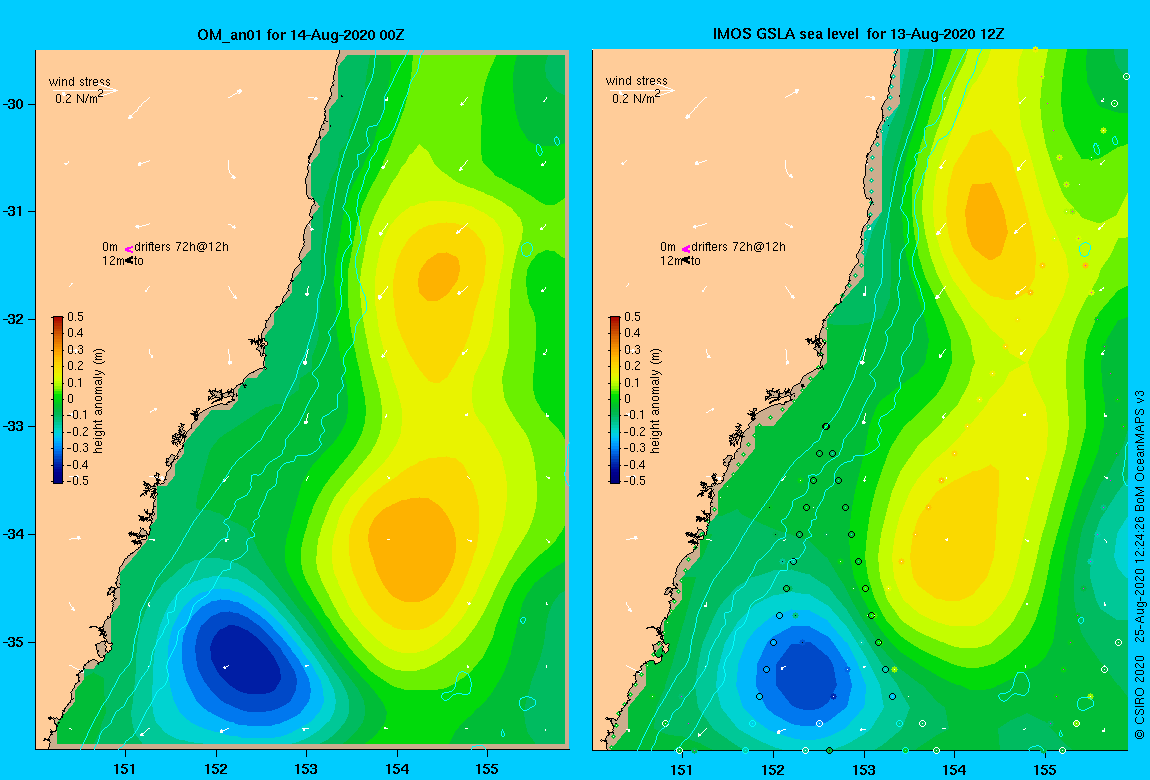Viewport: 1150px width, 780px height.
Task: Click the 151 longitude label under the left map
Action: (x=125, y=769)
